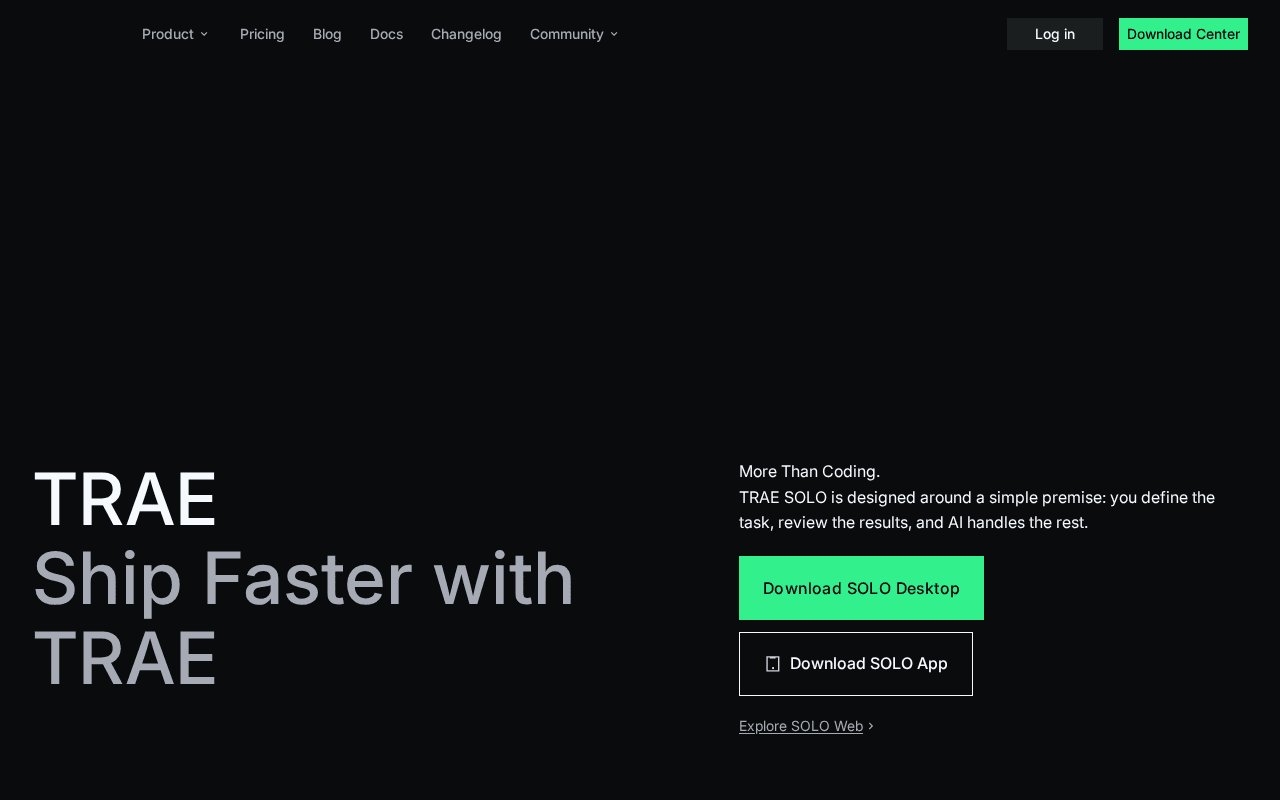Viewport: 1280px width, 800px height.
Task: Expand the Product dropdown menu
Action: click(175, 34)
